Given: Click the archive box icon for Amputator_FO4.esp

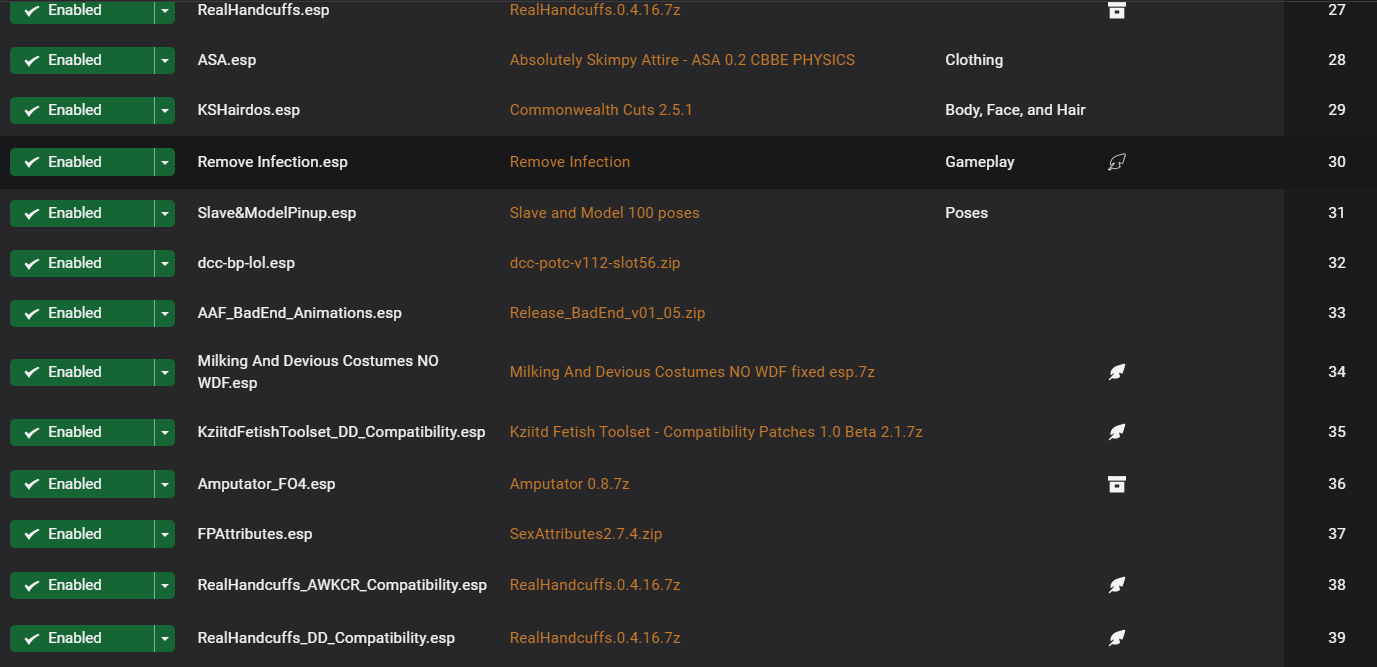Looking at the screenshot, I should pyautogui.click(x=1117, y=484).
